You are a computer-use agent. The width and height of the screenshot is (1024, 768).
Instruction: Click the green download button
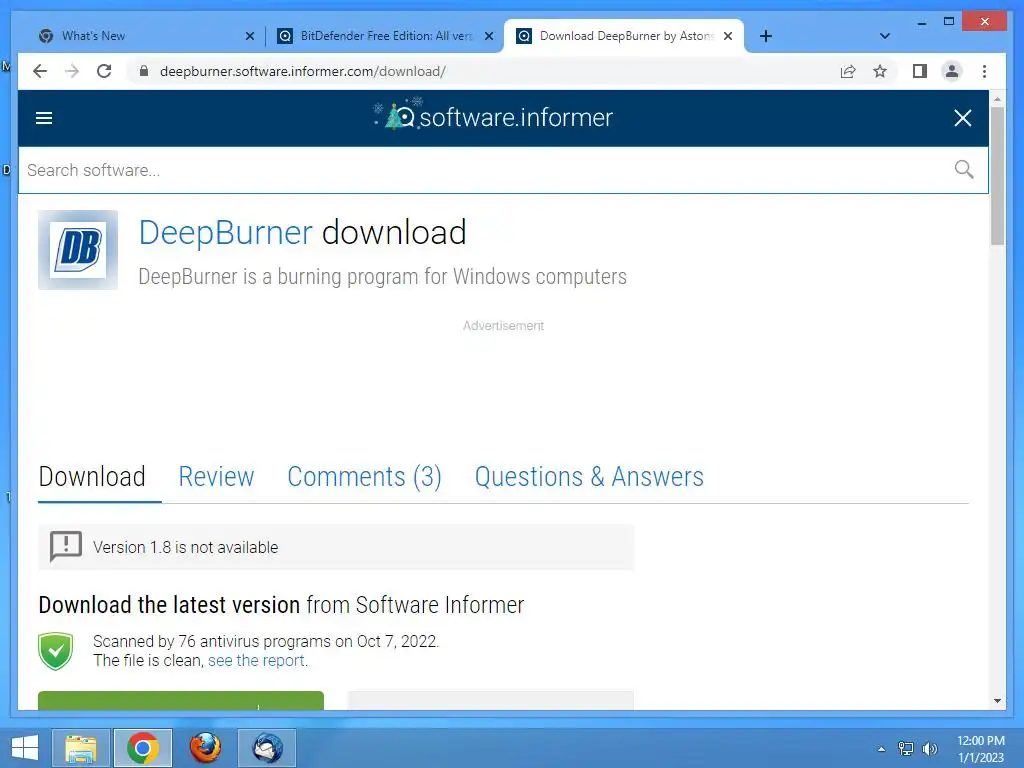click(x=181, y=700)
